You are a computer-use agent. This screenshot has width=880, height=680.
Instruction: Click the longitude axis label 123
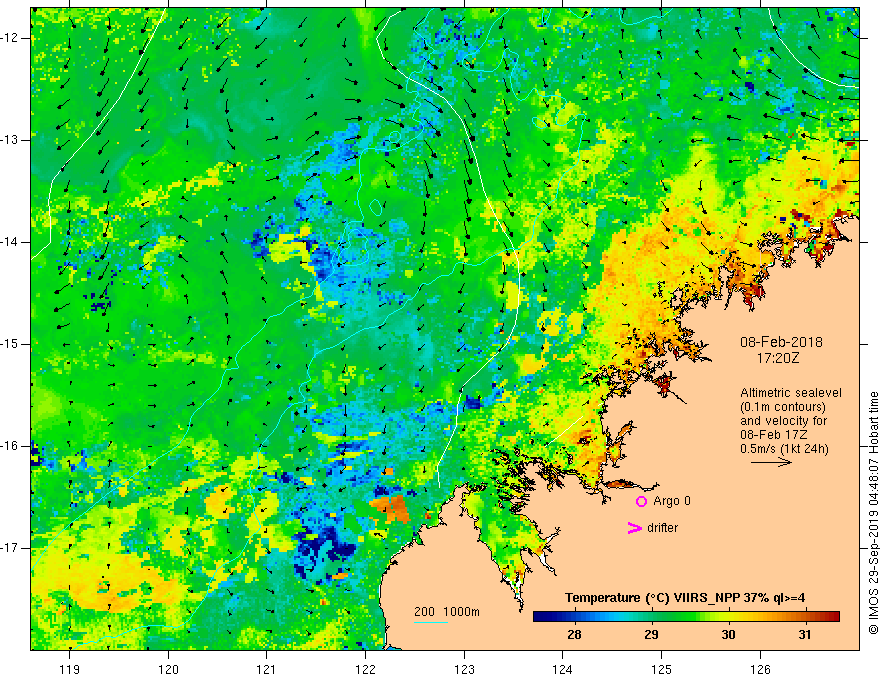pyautogui.click(x=464, y=669)
